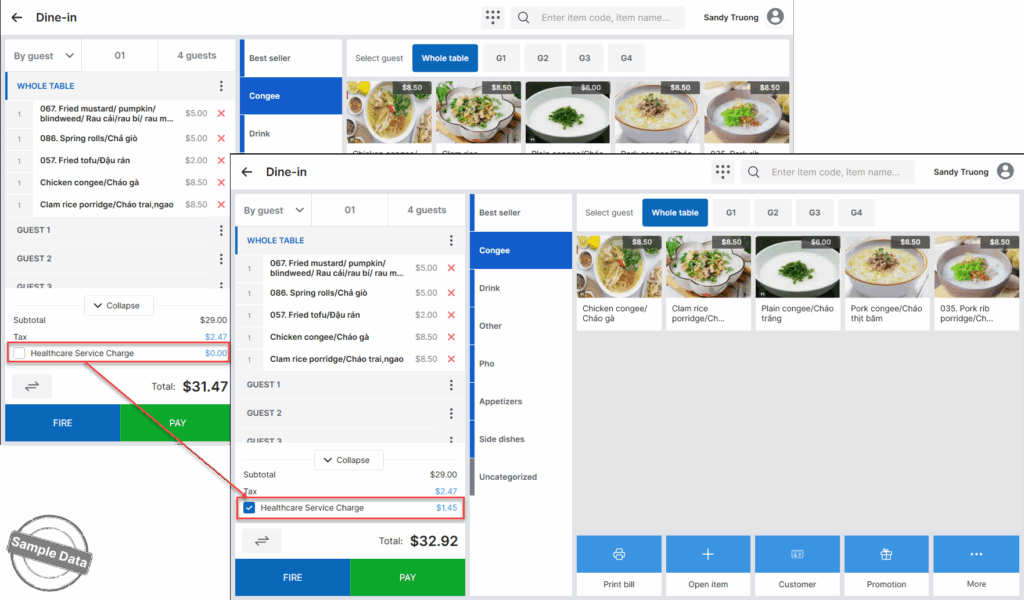Open the keypad grid icon in front window

tap(722, 172)
